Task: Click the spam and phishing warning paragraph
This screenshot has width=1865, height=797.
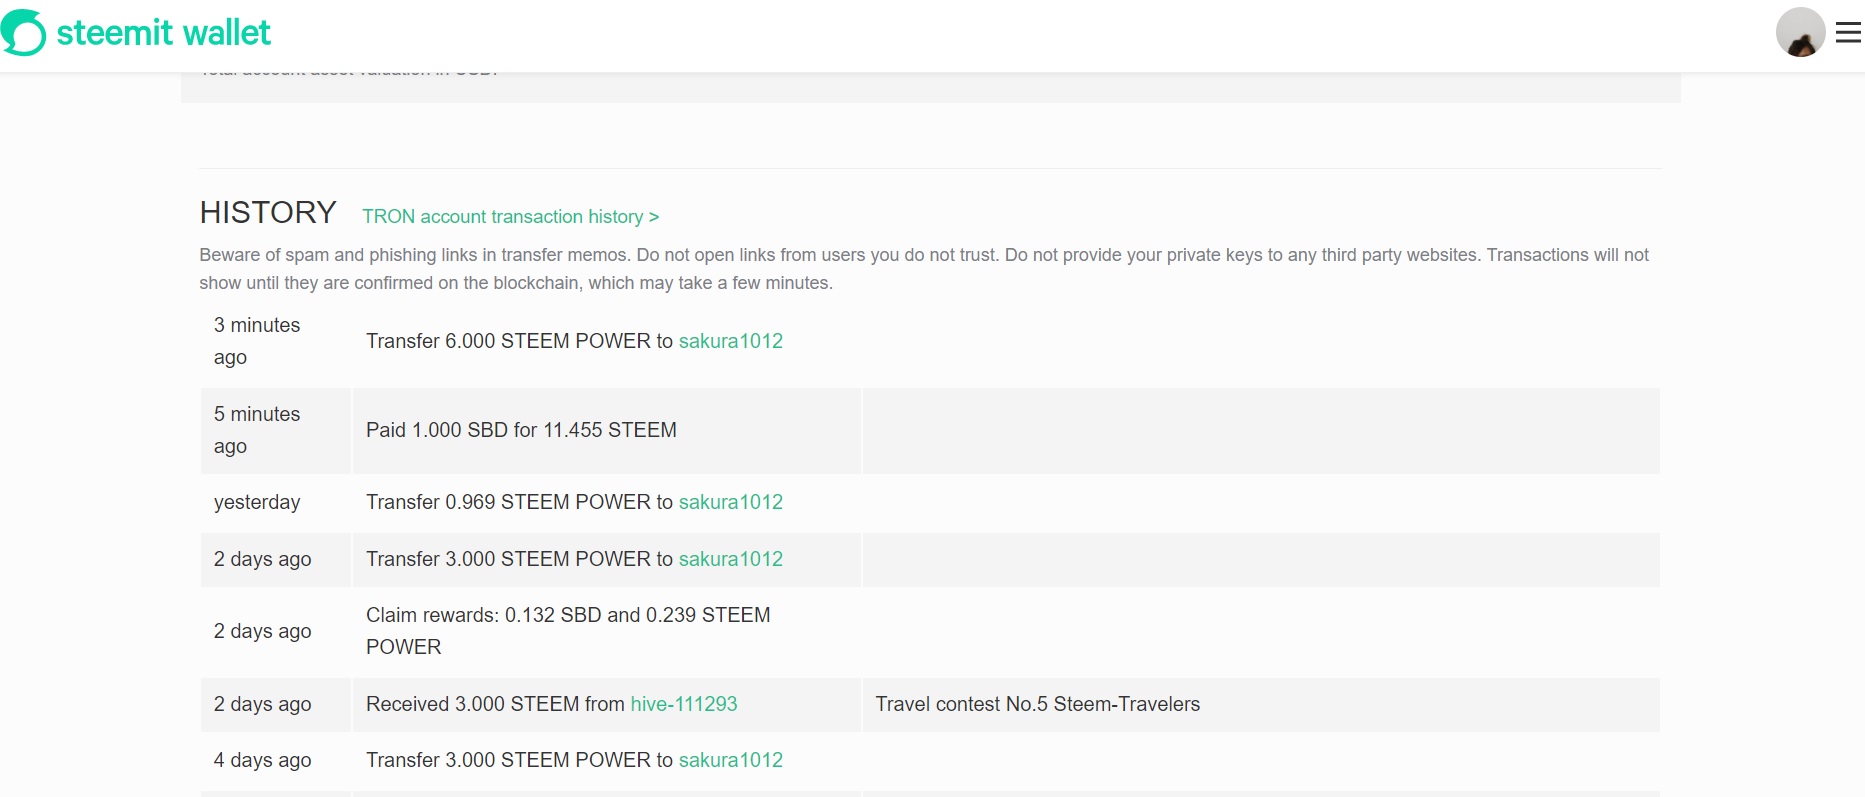Action: (x=924, y=269)
